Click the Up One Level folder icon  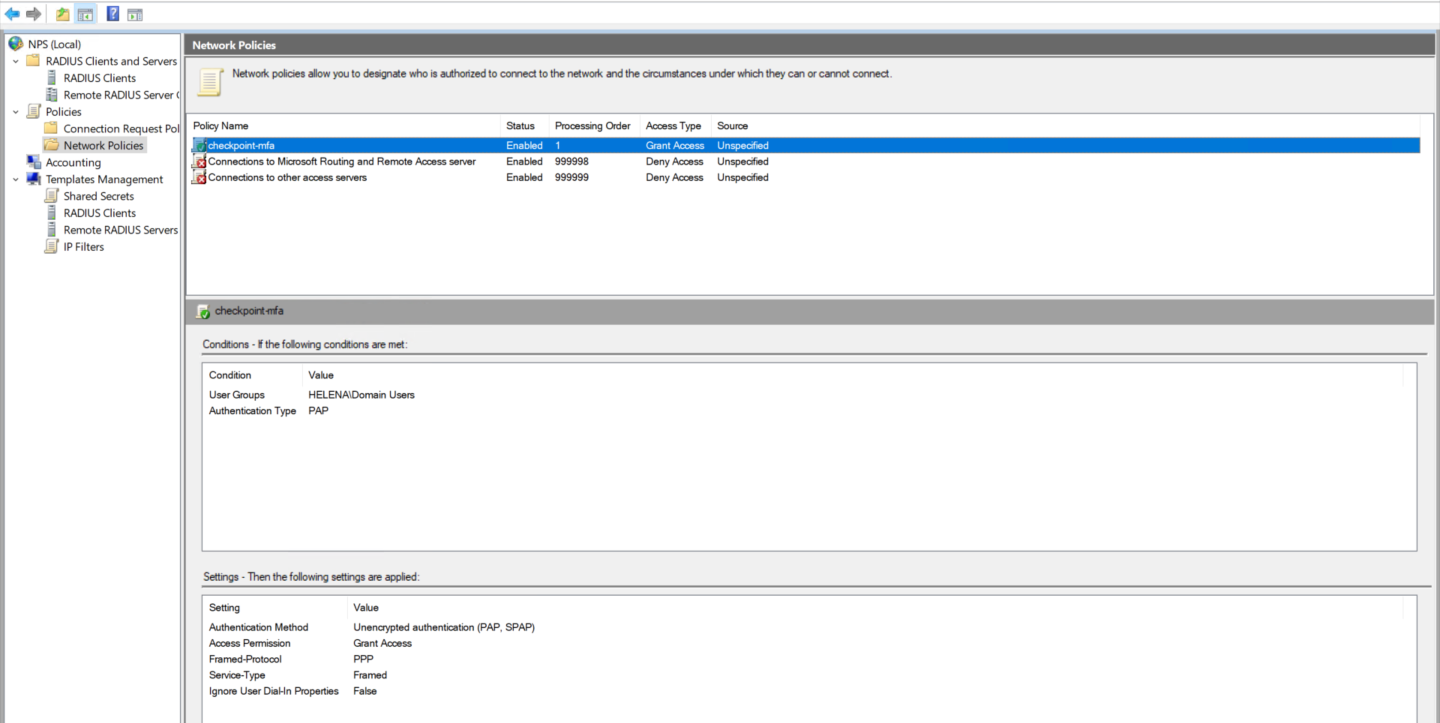tap(63, 14)
